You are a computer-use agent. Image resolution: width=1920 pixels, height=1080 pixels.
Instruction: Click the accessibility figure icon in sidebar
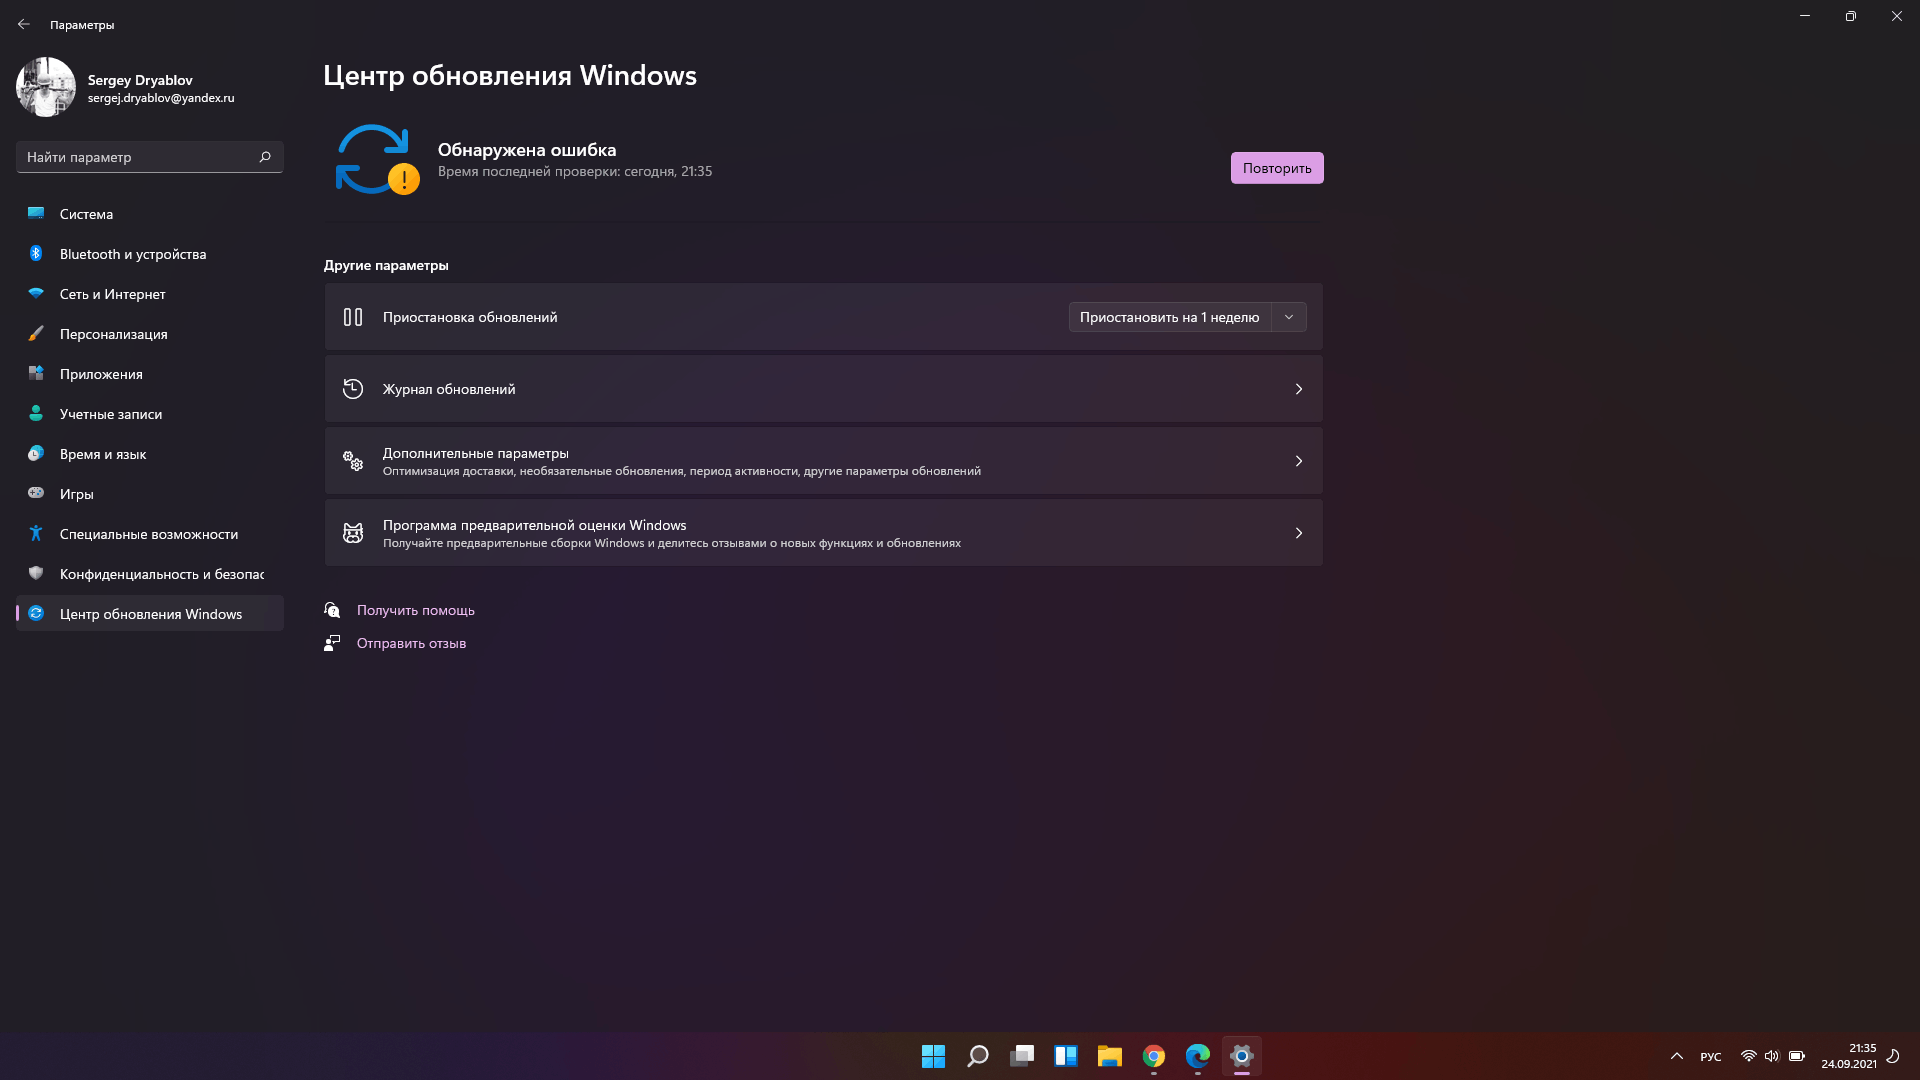tap(36, 533)
